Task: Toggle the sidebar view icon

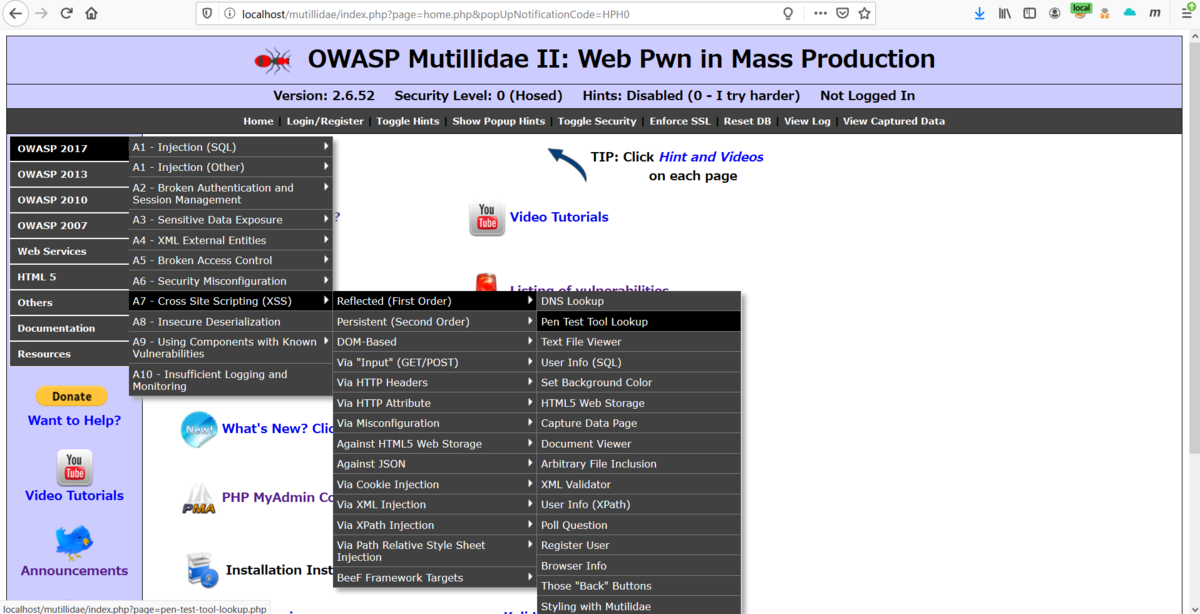Action: pos(1029,13)
